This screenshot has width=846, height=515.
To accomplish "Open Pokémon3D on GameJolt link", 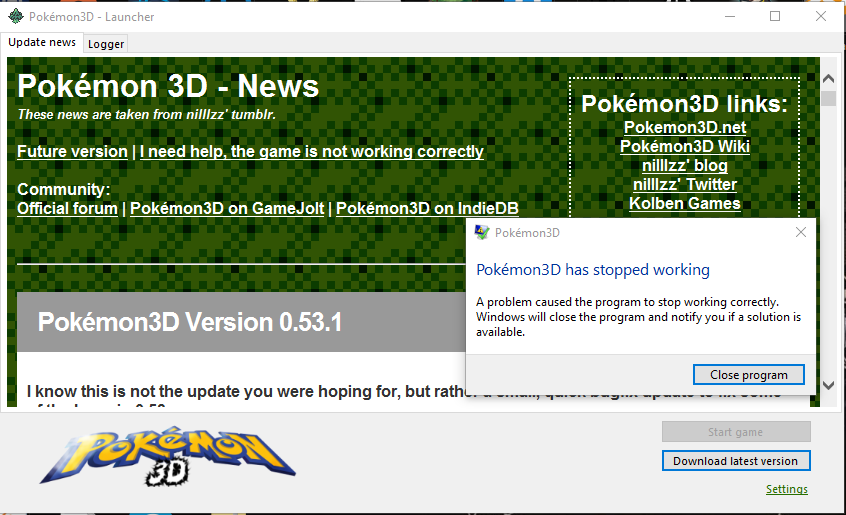I will click(227, 209).
